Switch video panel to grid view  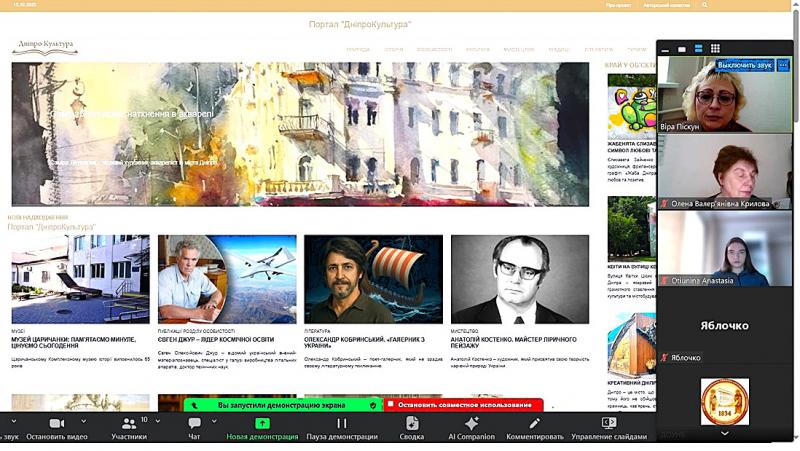tap(715, 48)
